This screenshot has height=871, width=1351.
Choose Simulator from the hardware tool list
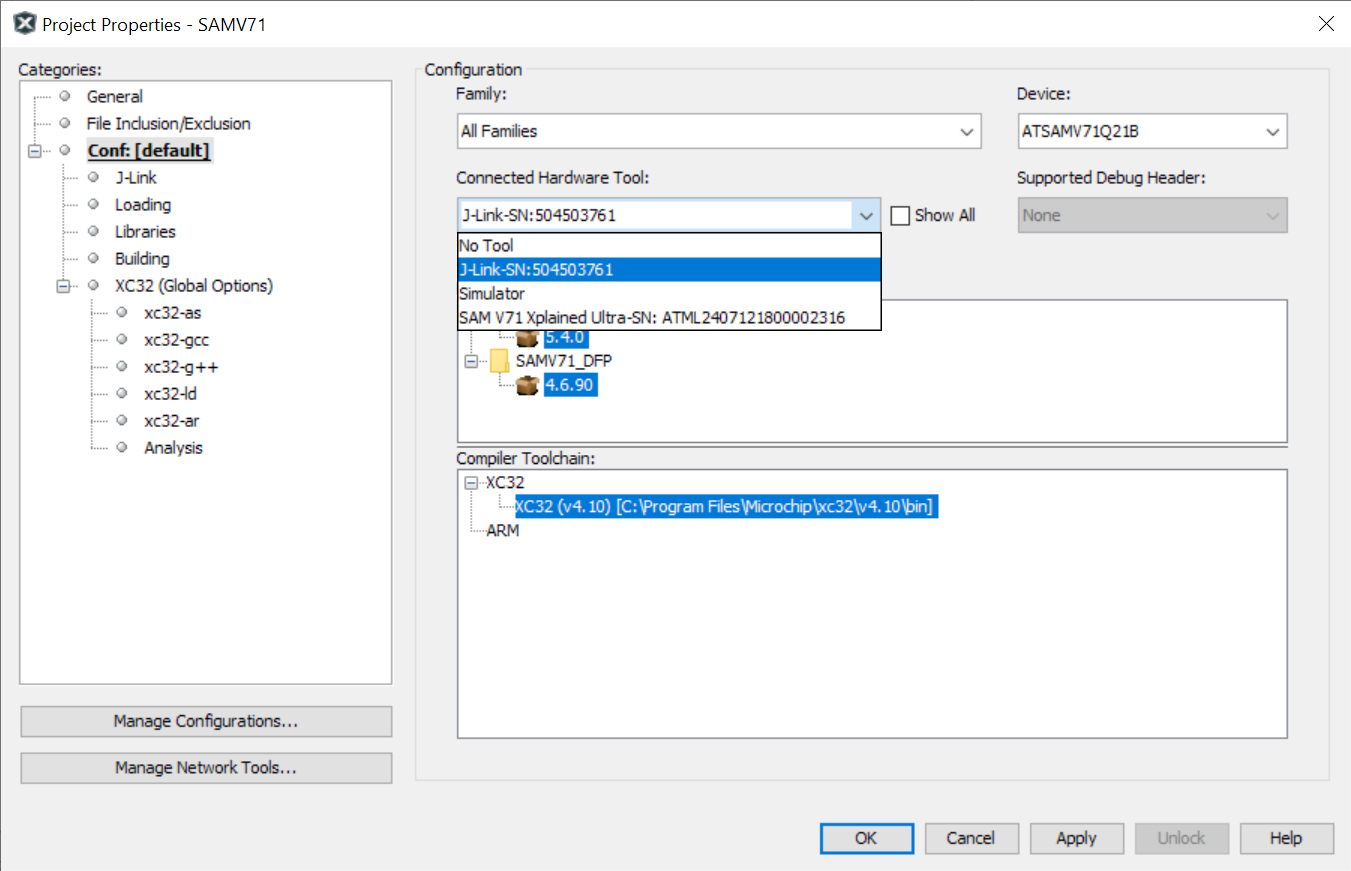[x=492, y=294]
